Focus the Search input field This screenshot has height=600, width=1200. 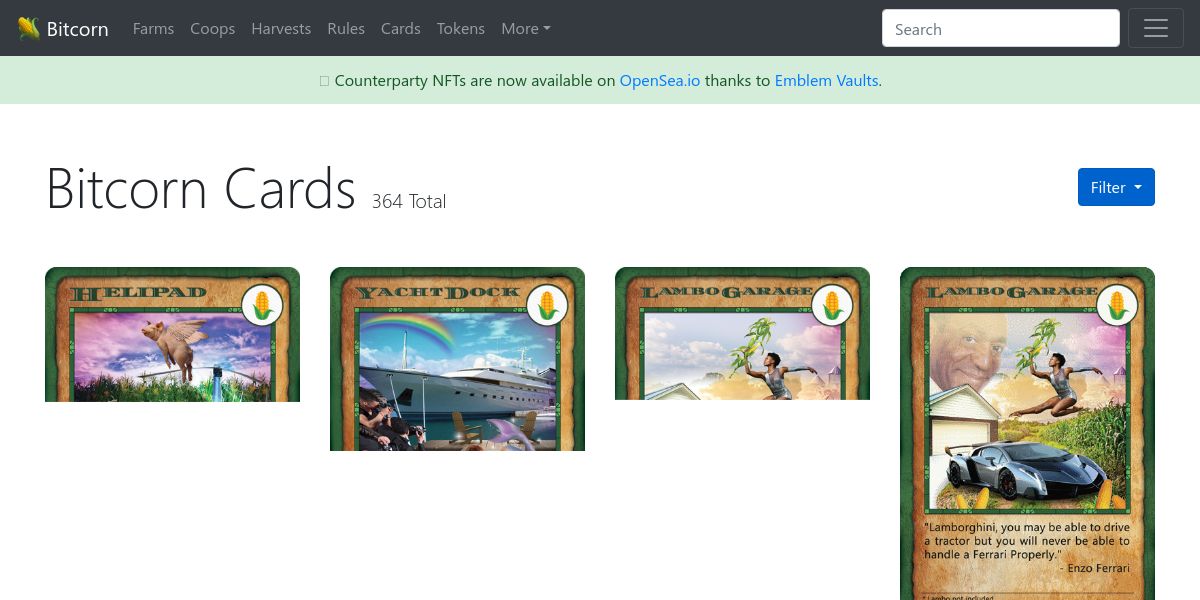pos(1000,28)
